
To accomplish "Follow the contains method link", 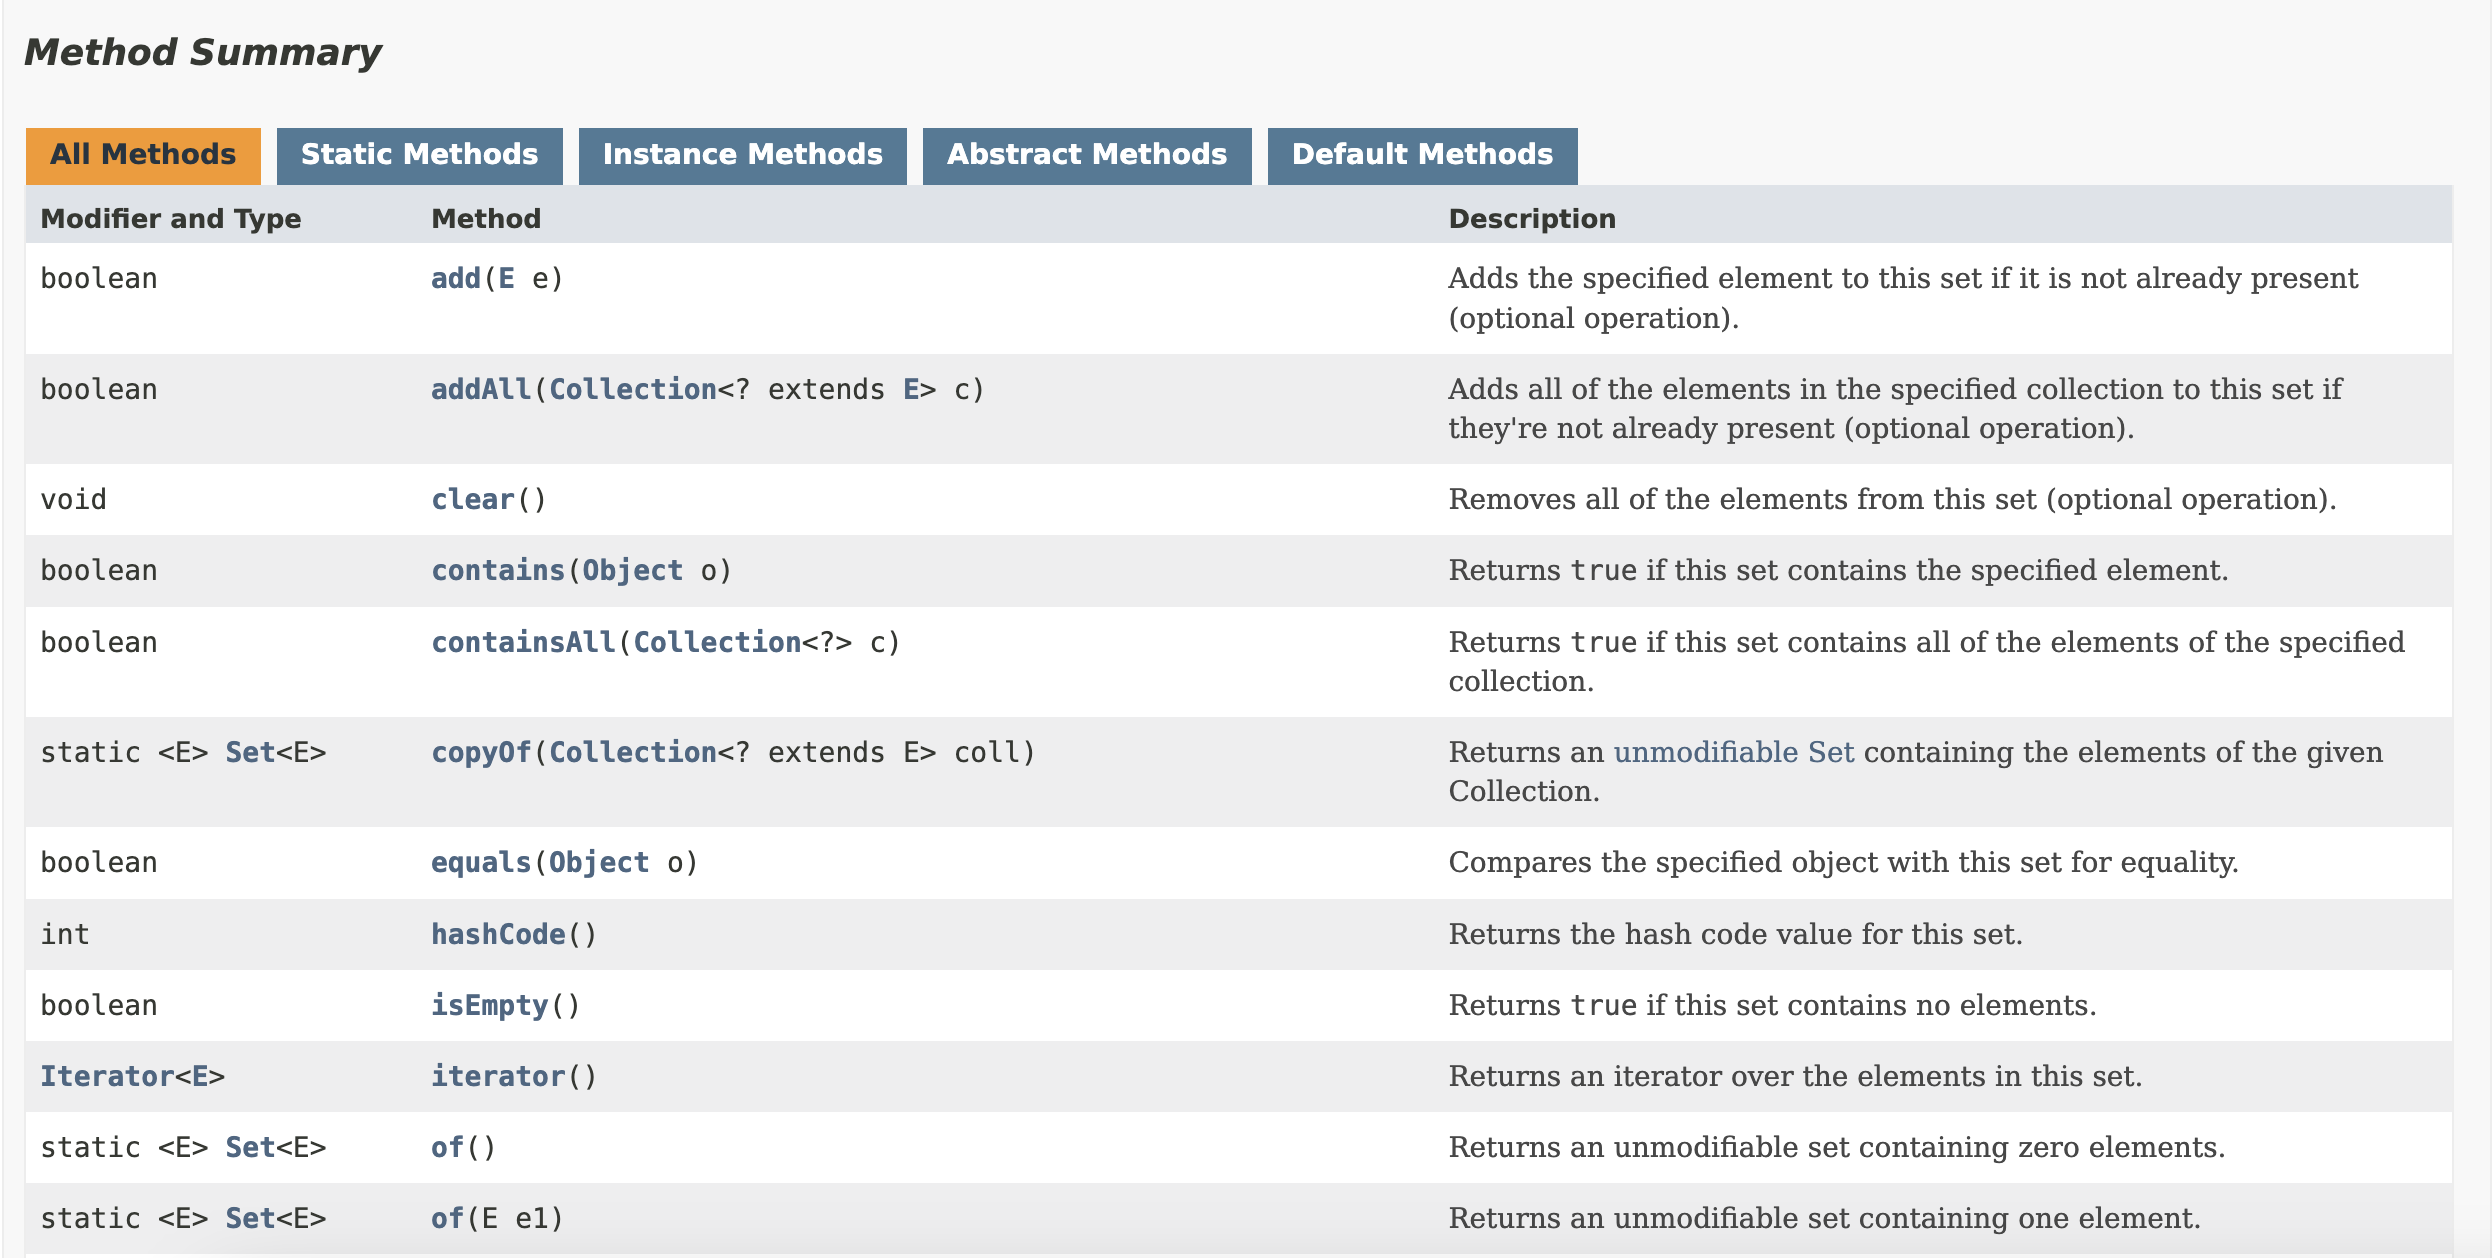I will [497, 571].
